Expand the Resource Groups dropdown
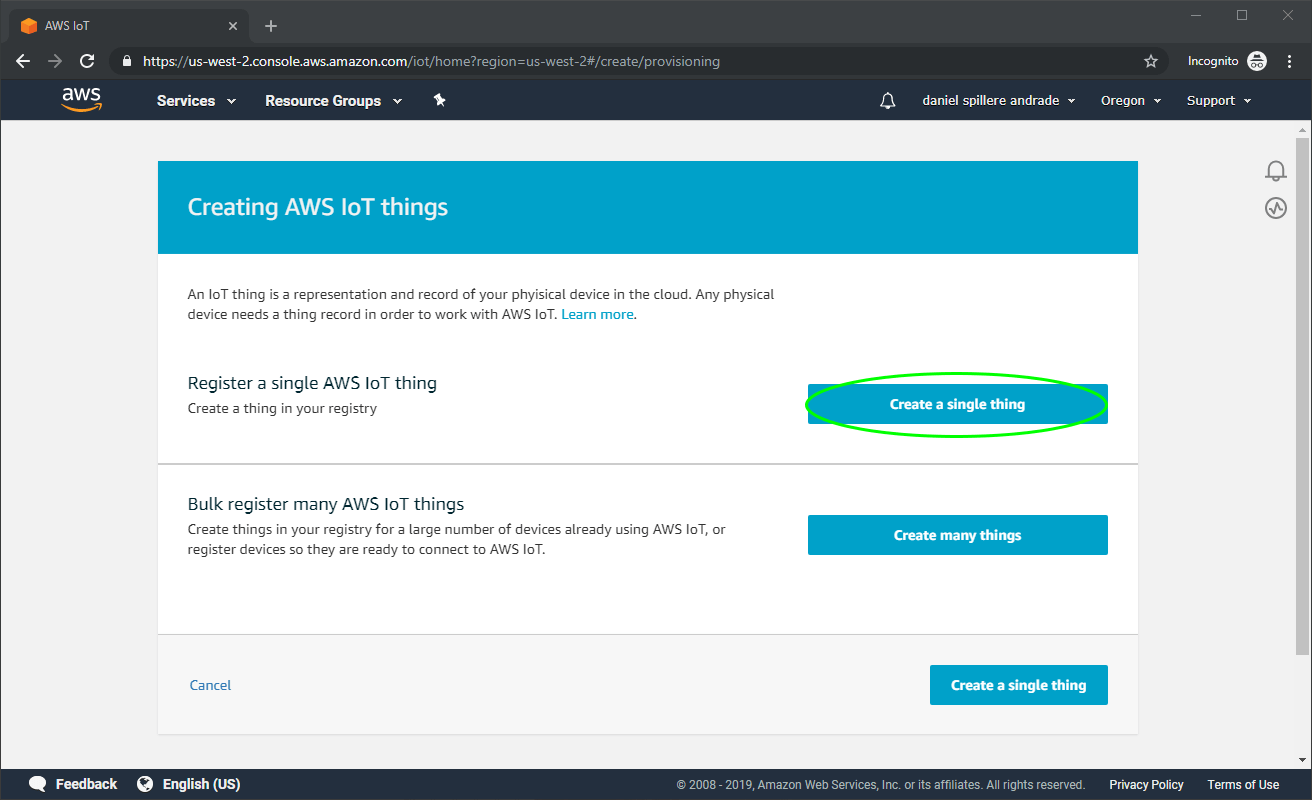The image size is (1312, 800). [333, 101]
